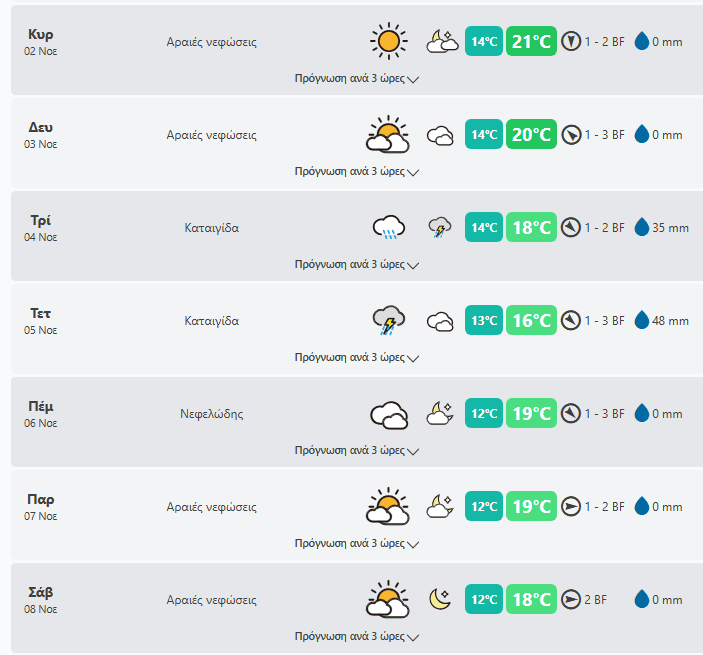The height and width of the screenshot is (655, 703).
Task: Click the wind compass icon for Monday 03 Nov
Action: point(571,135)
